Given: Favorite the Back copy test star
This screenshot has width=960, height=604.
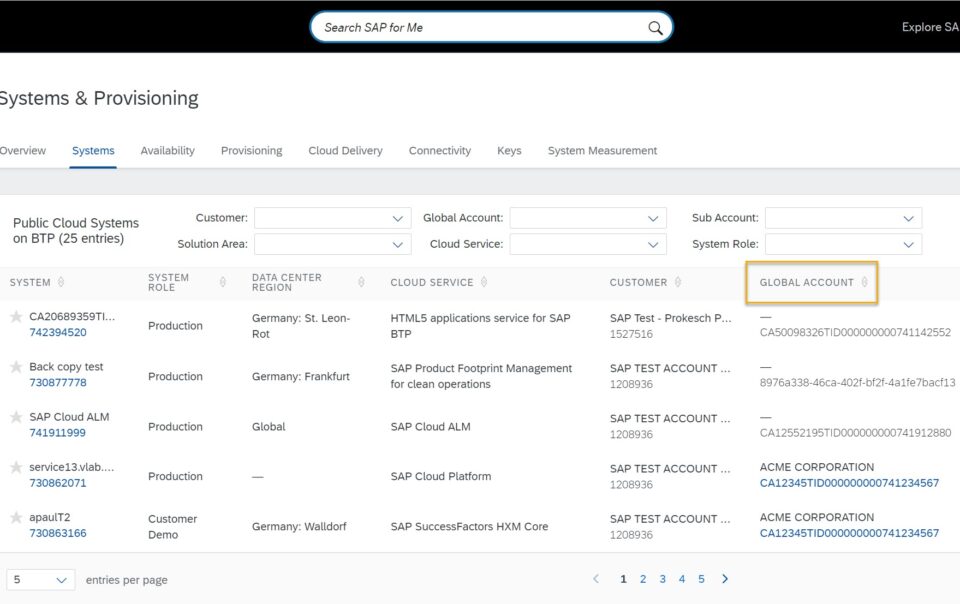Looking at the screenshot, I should click(16, 367).
